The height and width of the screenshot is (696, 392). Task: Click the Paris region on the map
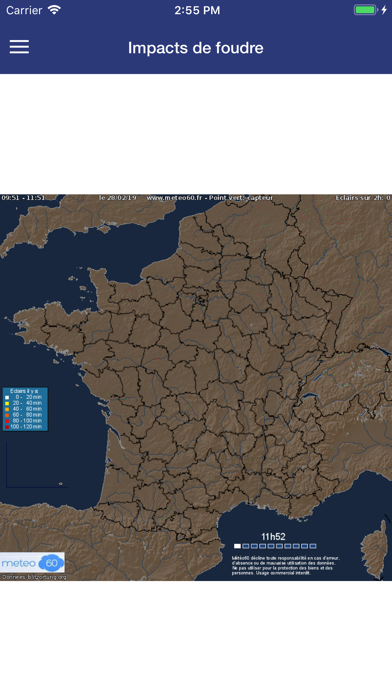point(201,300)
